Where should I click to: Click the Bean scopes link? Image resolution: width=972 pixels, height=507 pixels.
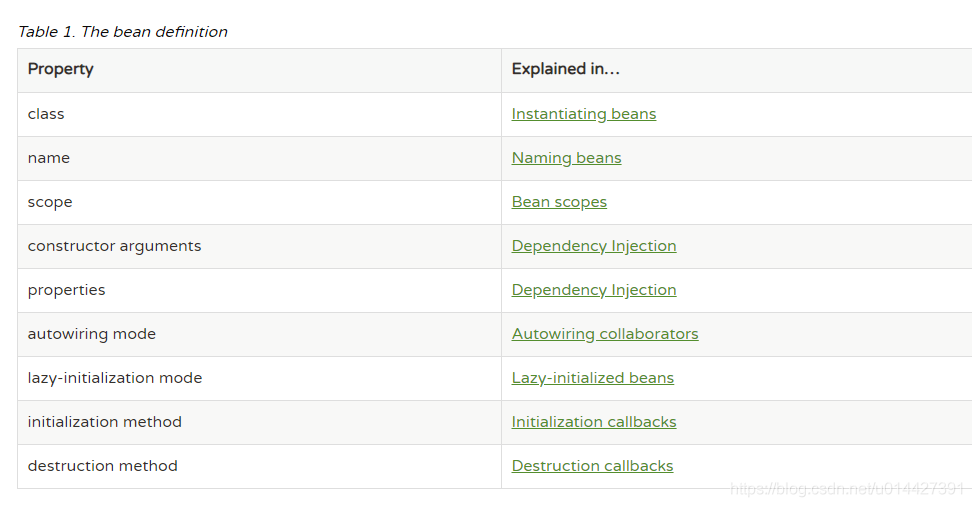[559, 202]
